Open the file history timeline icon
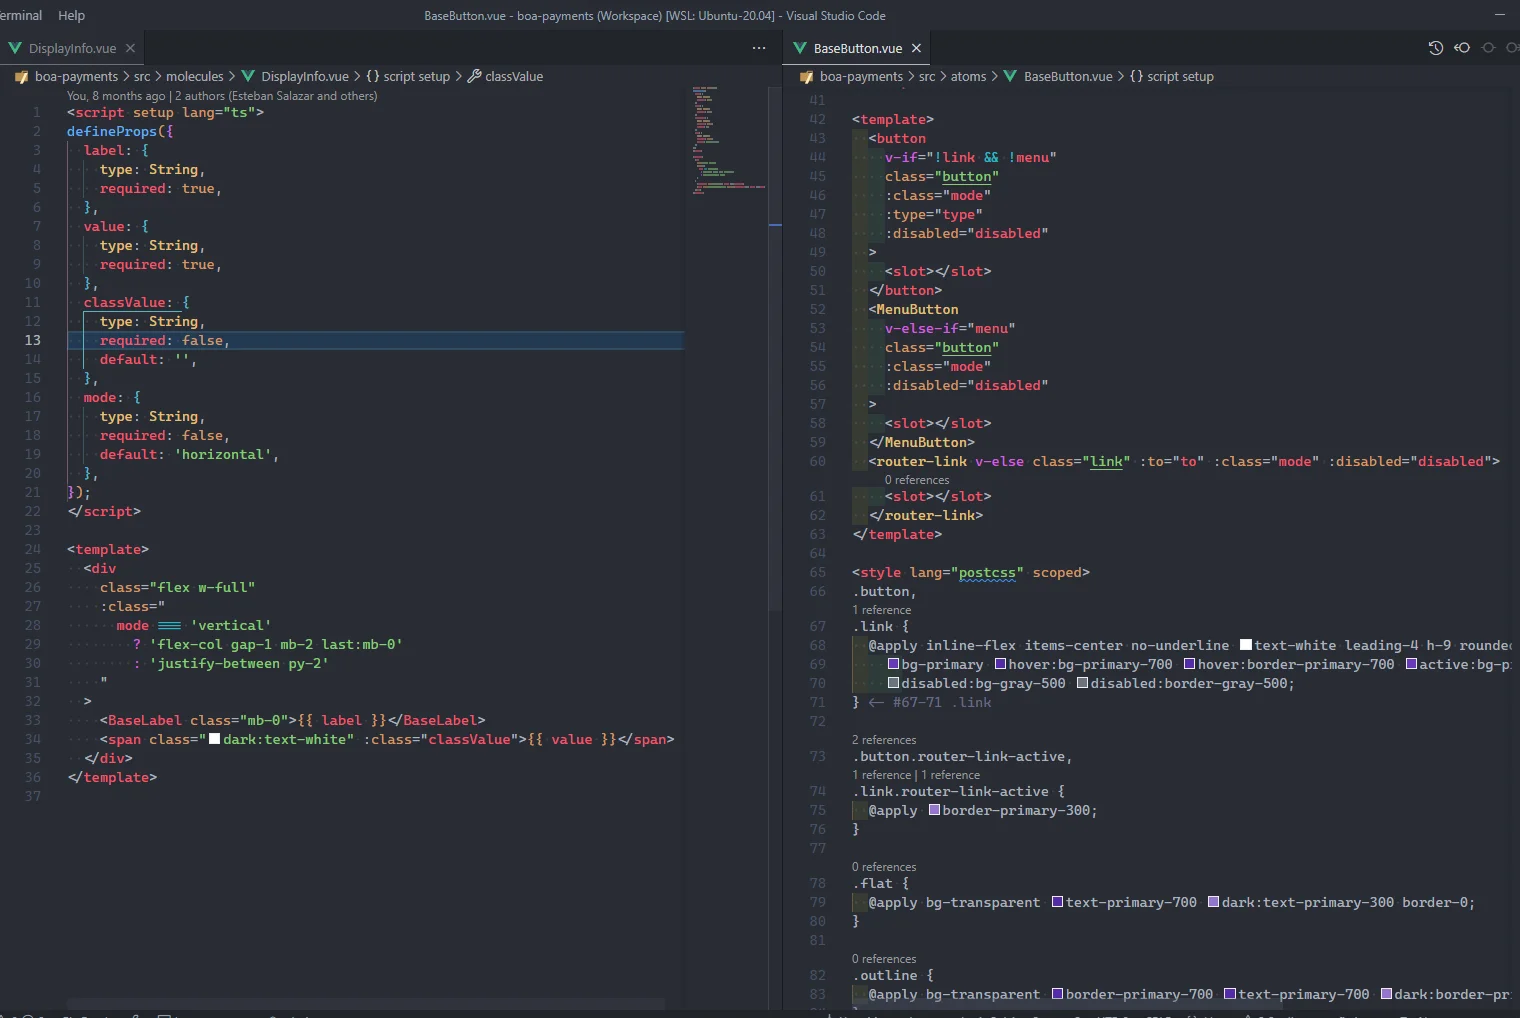 pyautogui.click(x=1436, y=47)
